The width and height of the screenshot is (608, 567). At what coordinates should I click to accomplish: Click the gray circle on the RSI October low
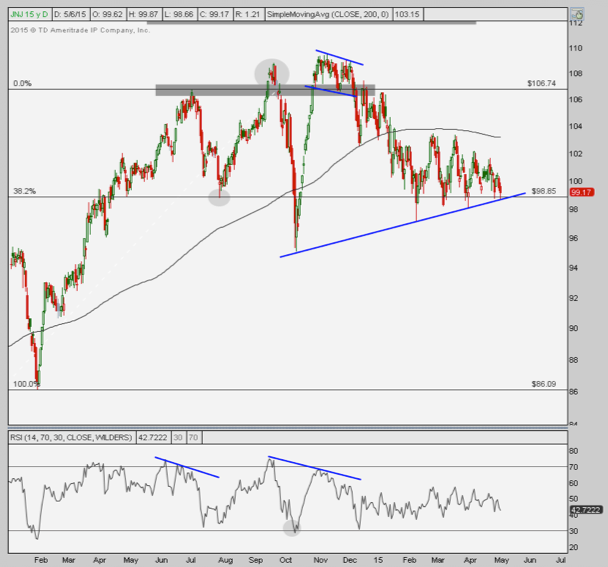[x=291, y=527]
